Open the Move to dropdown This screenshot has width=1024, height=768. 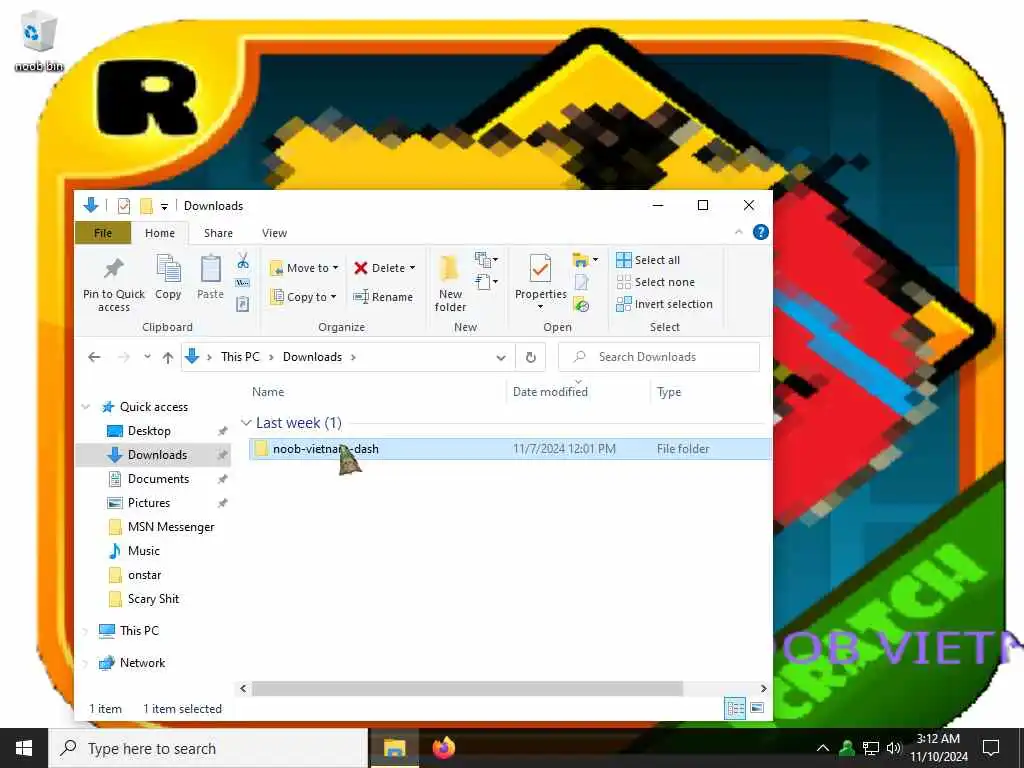point(304,268)
